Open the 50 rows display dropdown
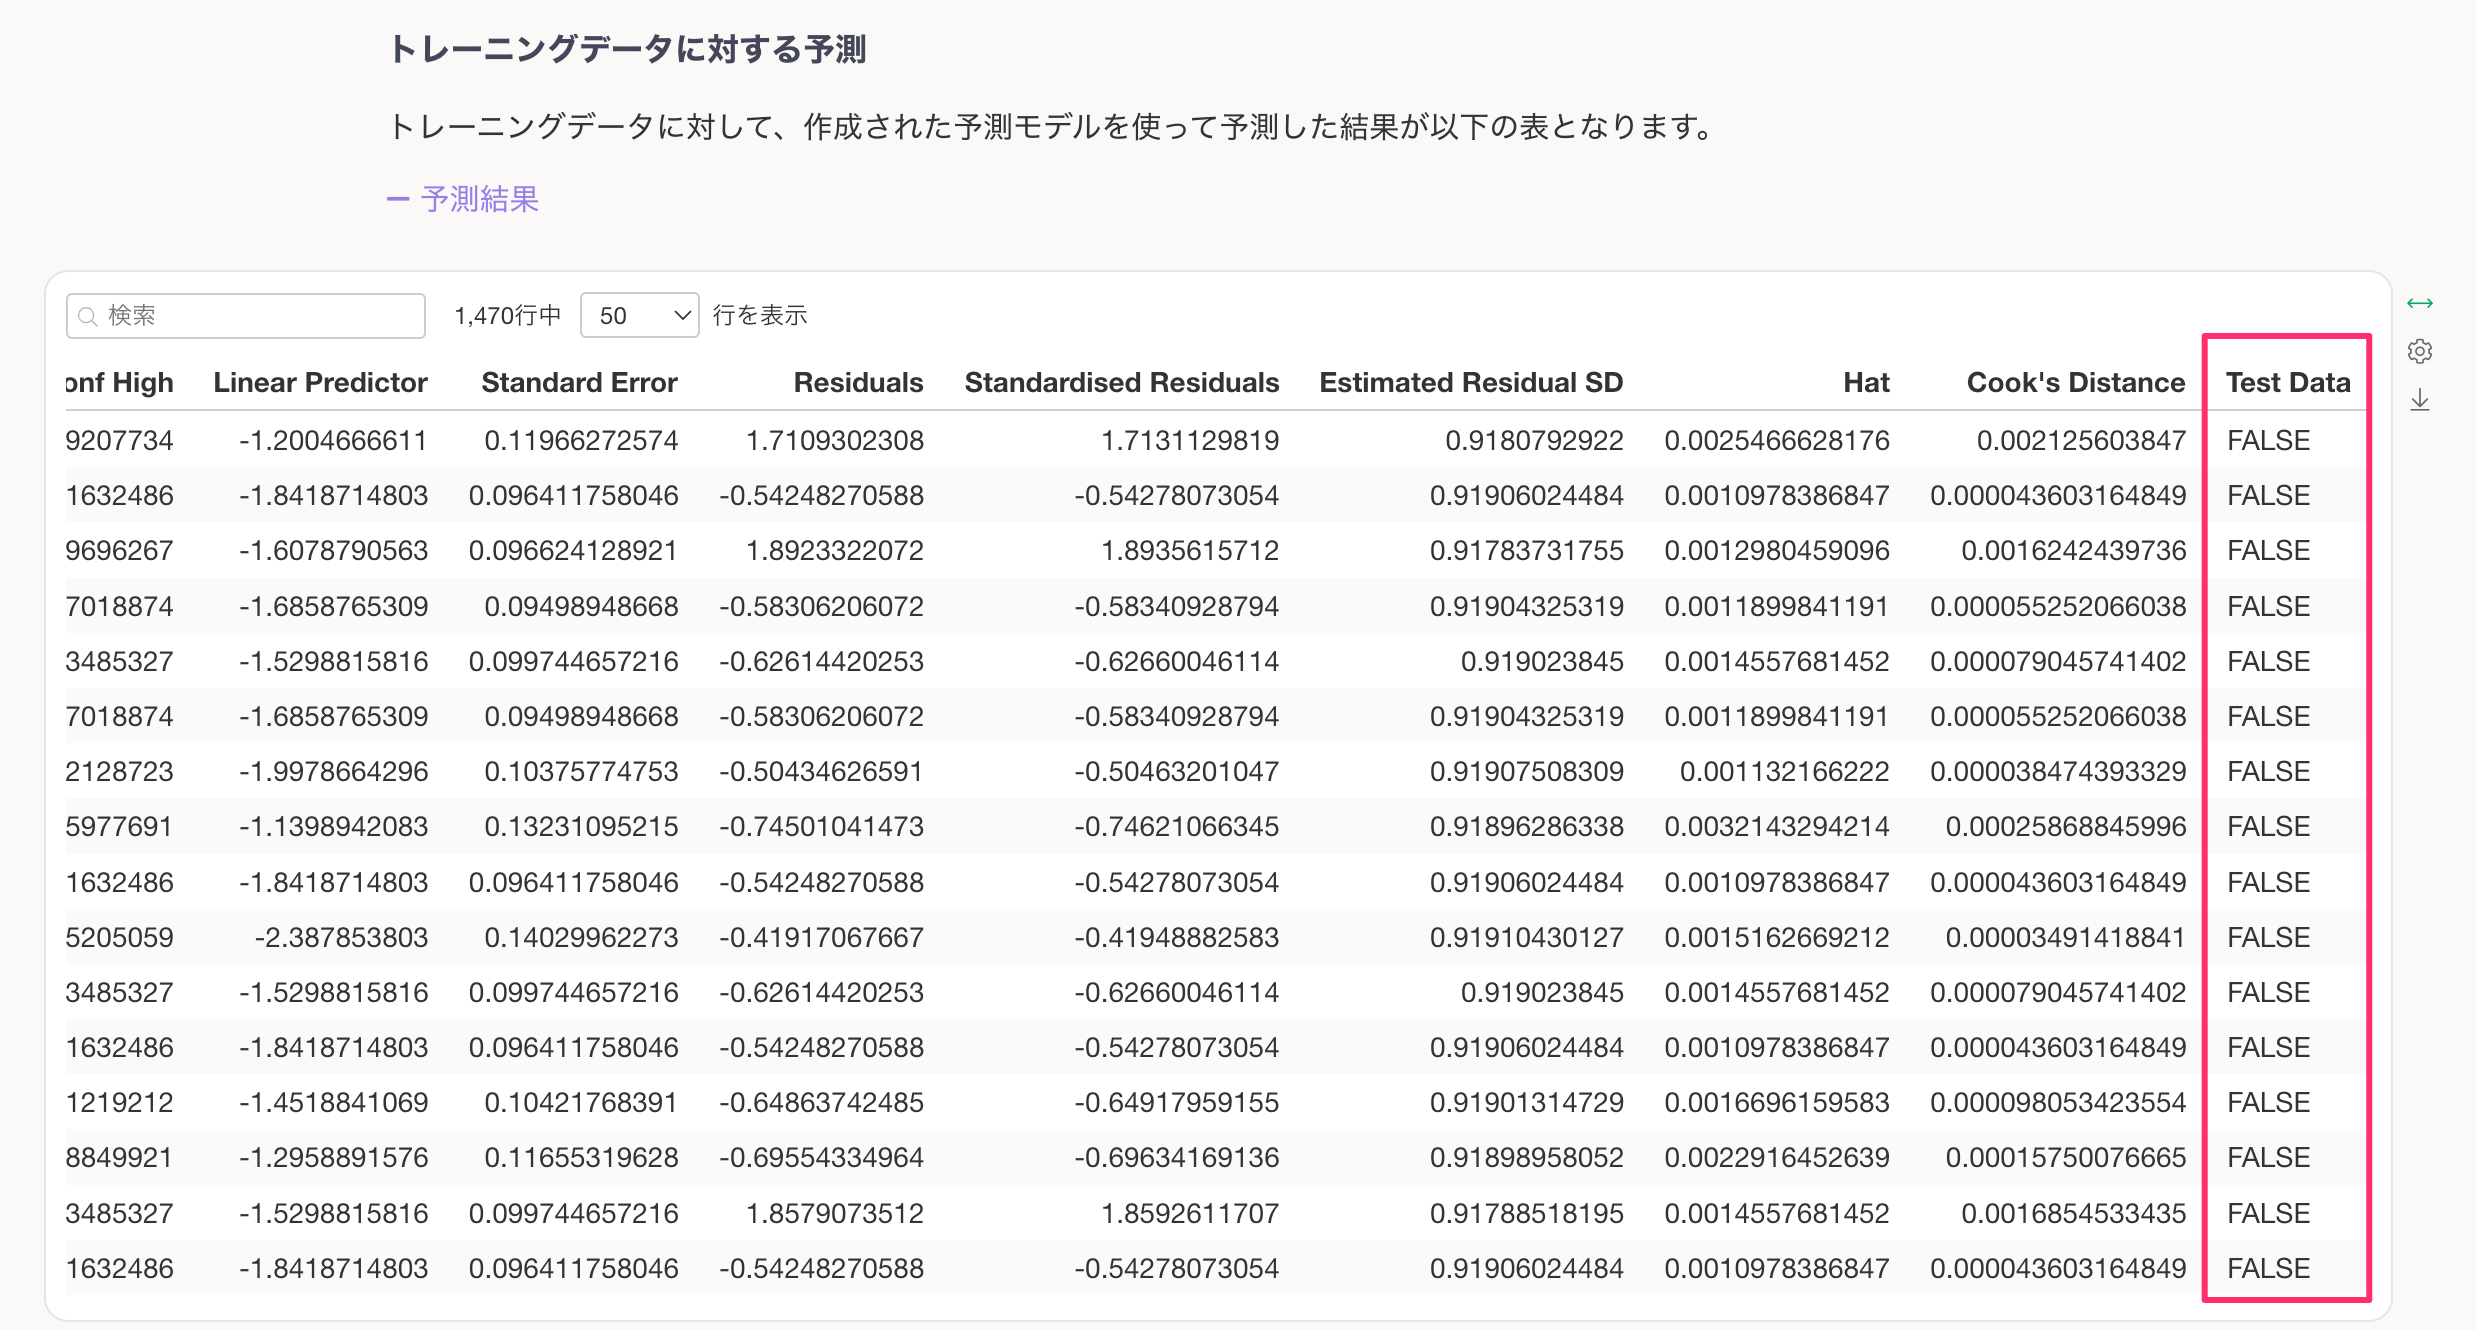 (639, 316)
